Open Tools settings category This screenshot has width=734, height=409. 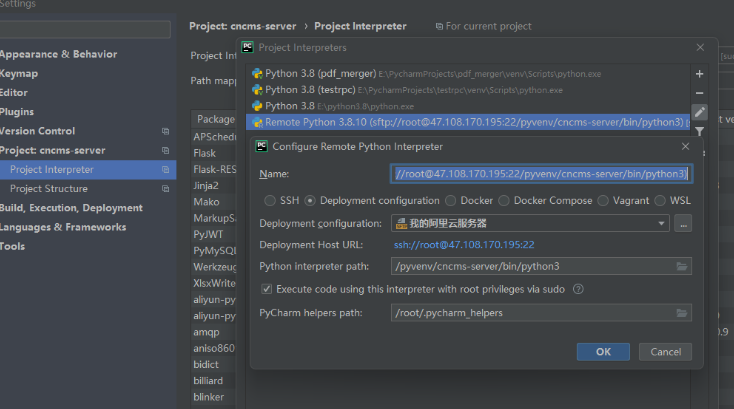coord(12,246)
